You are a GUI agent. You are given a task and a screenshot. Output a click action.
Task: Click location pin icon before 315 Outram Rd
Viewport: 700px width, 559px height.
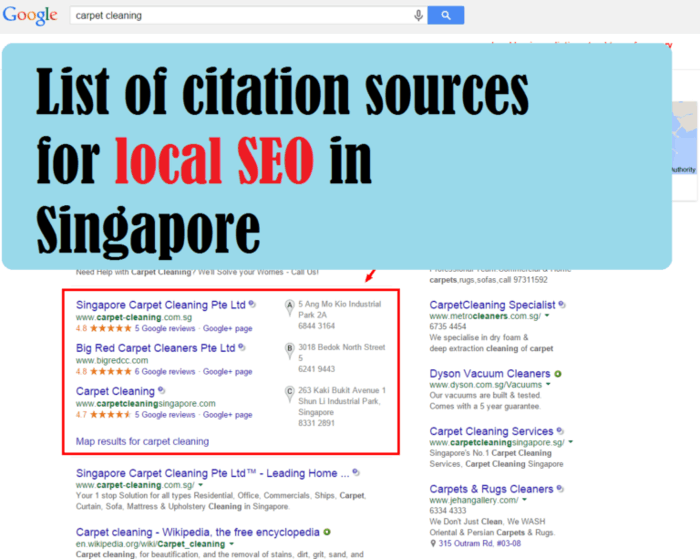point(433,543)
